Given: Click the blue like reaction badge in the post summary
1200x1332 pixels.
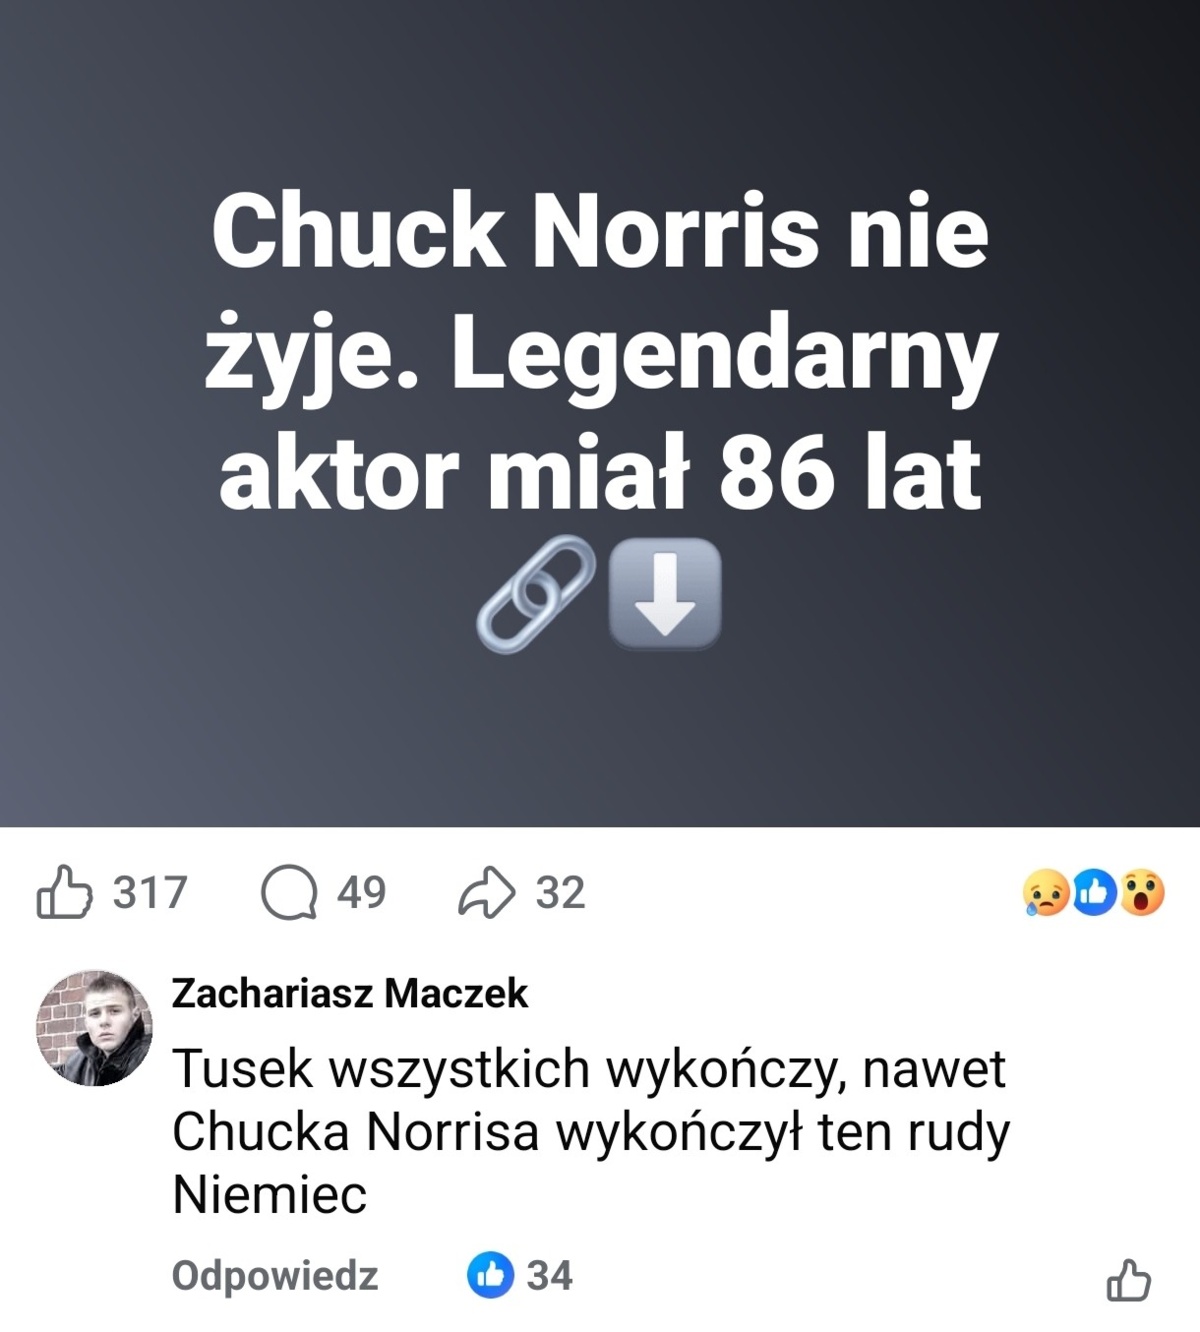Looking at the screenshot, I should (x=1095, y=893).
